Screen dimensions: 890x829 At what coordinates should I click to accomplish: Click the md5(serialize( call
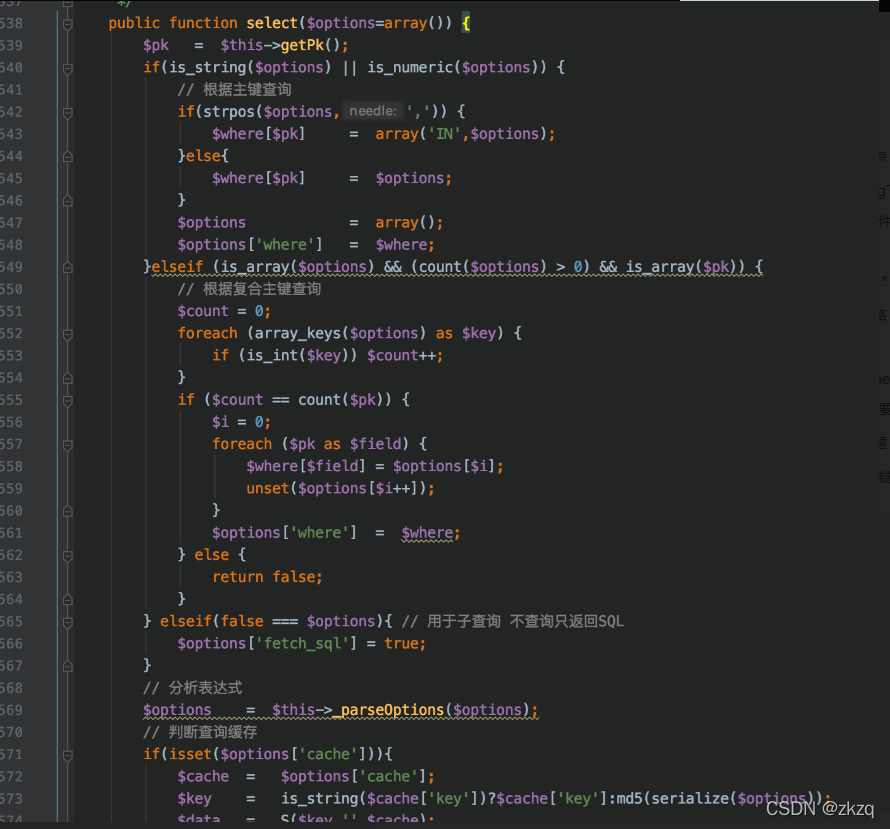(x=677, y=798)
